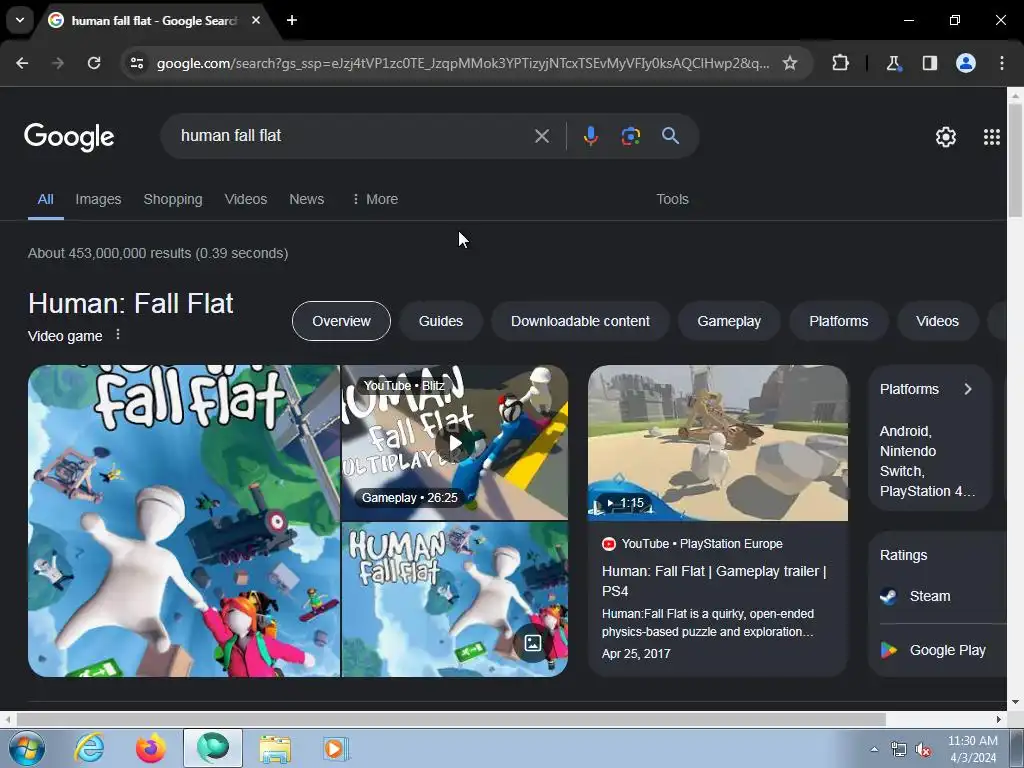The width and height of the screenshot is (1024, 768).
Task: Select the Downloadable content chip
Action: point(580,321)
